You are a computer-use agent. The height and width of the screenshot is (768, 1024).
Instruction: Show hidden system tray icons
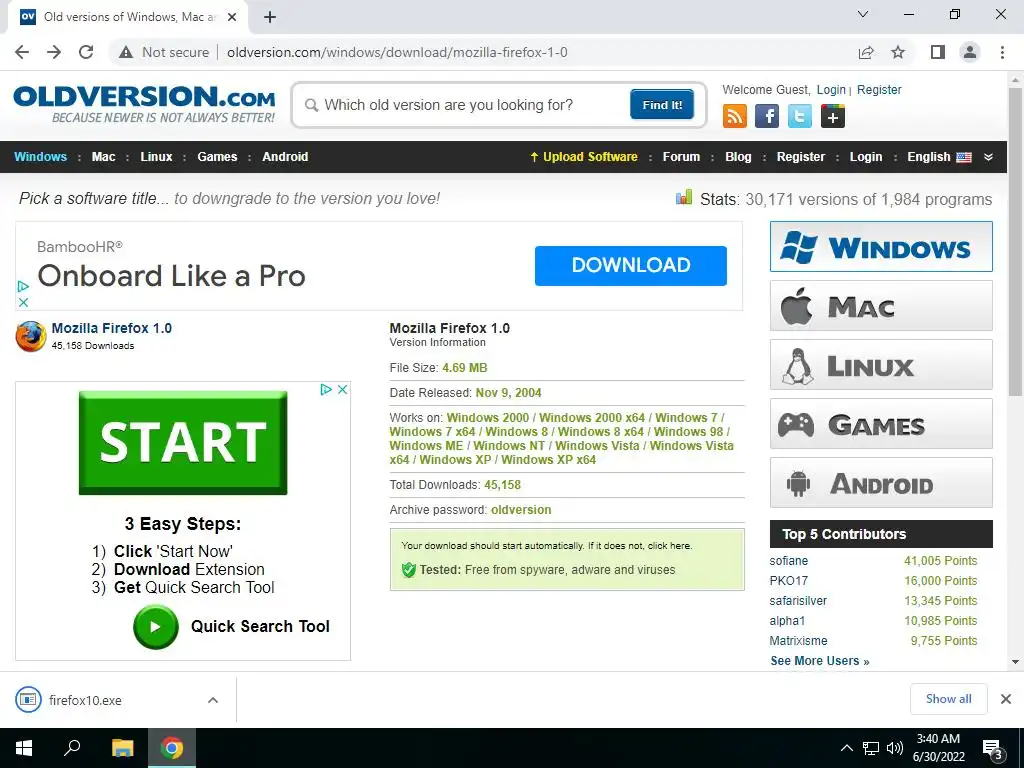click(846, 748)
